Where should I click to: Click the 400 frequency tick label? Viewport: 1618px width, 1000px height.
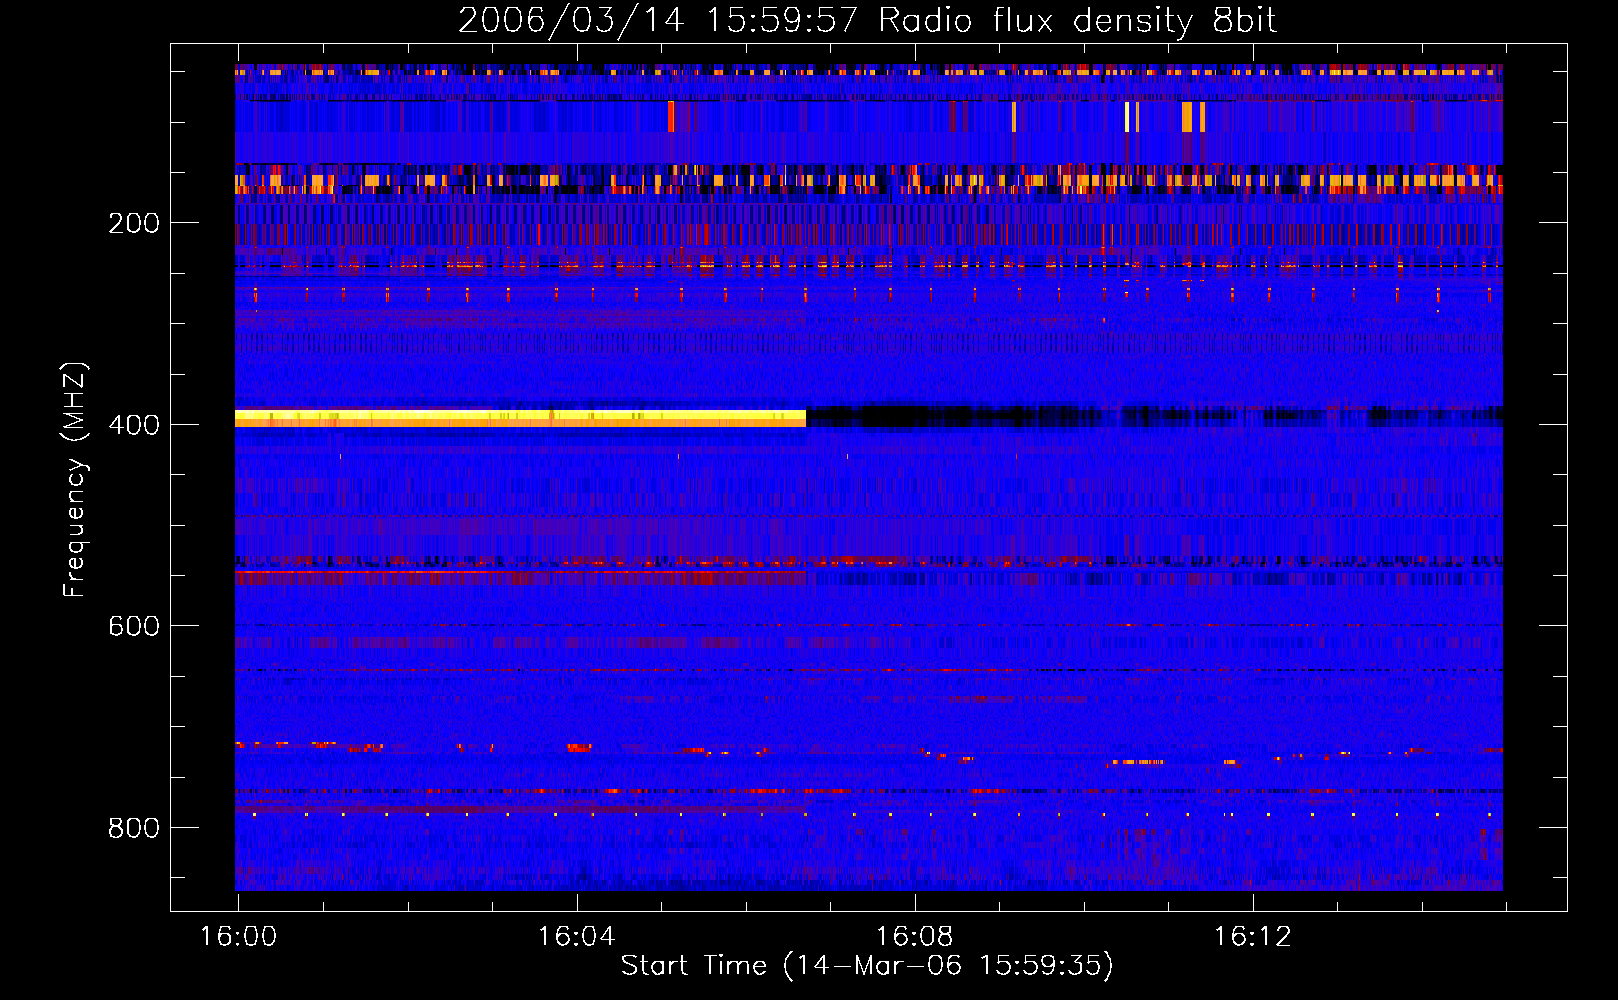[134, 425]
